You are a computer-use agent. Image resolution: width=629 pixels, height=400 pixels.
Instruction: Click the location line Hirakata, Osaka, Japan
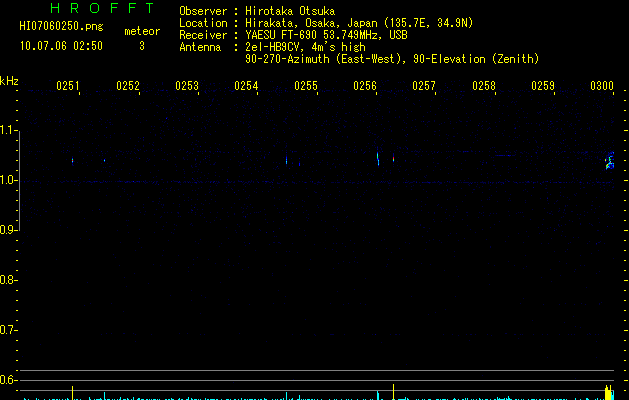pyautogui.click(x=311, y=23)
